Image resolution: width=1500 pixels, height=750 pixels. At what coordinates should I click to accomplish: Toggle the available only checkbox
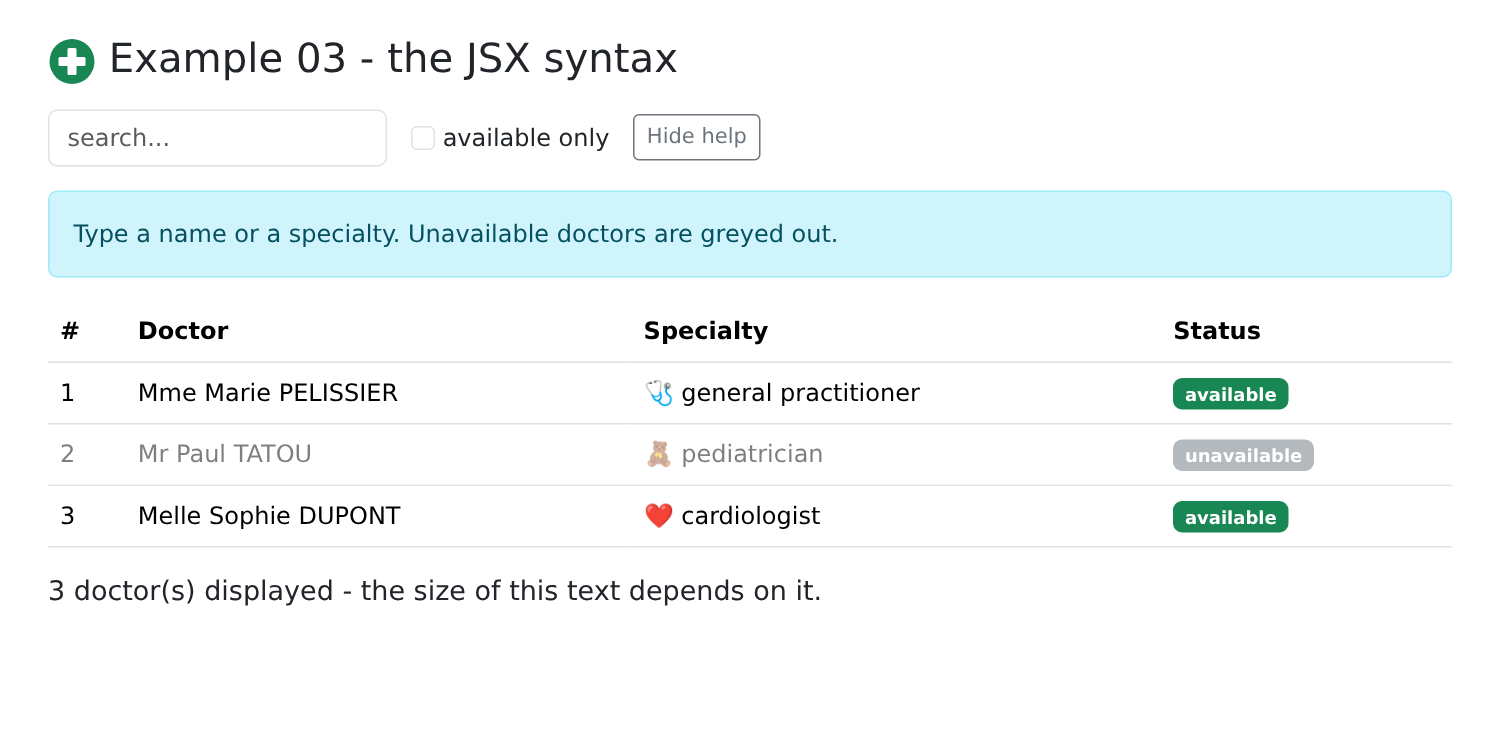[x=423, y=138]
